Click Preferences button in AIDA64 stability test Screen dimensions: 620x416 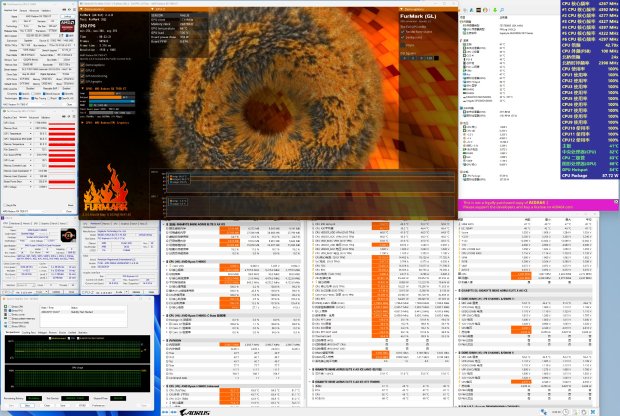(98, 405)
